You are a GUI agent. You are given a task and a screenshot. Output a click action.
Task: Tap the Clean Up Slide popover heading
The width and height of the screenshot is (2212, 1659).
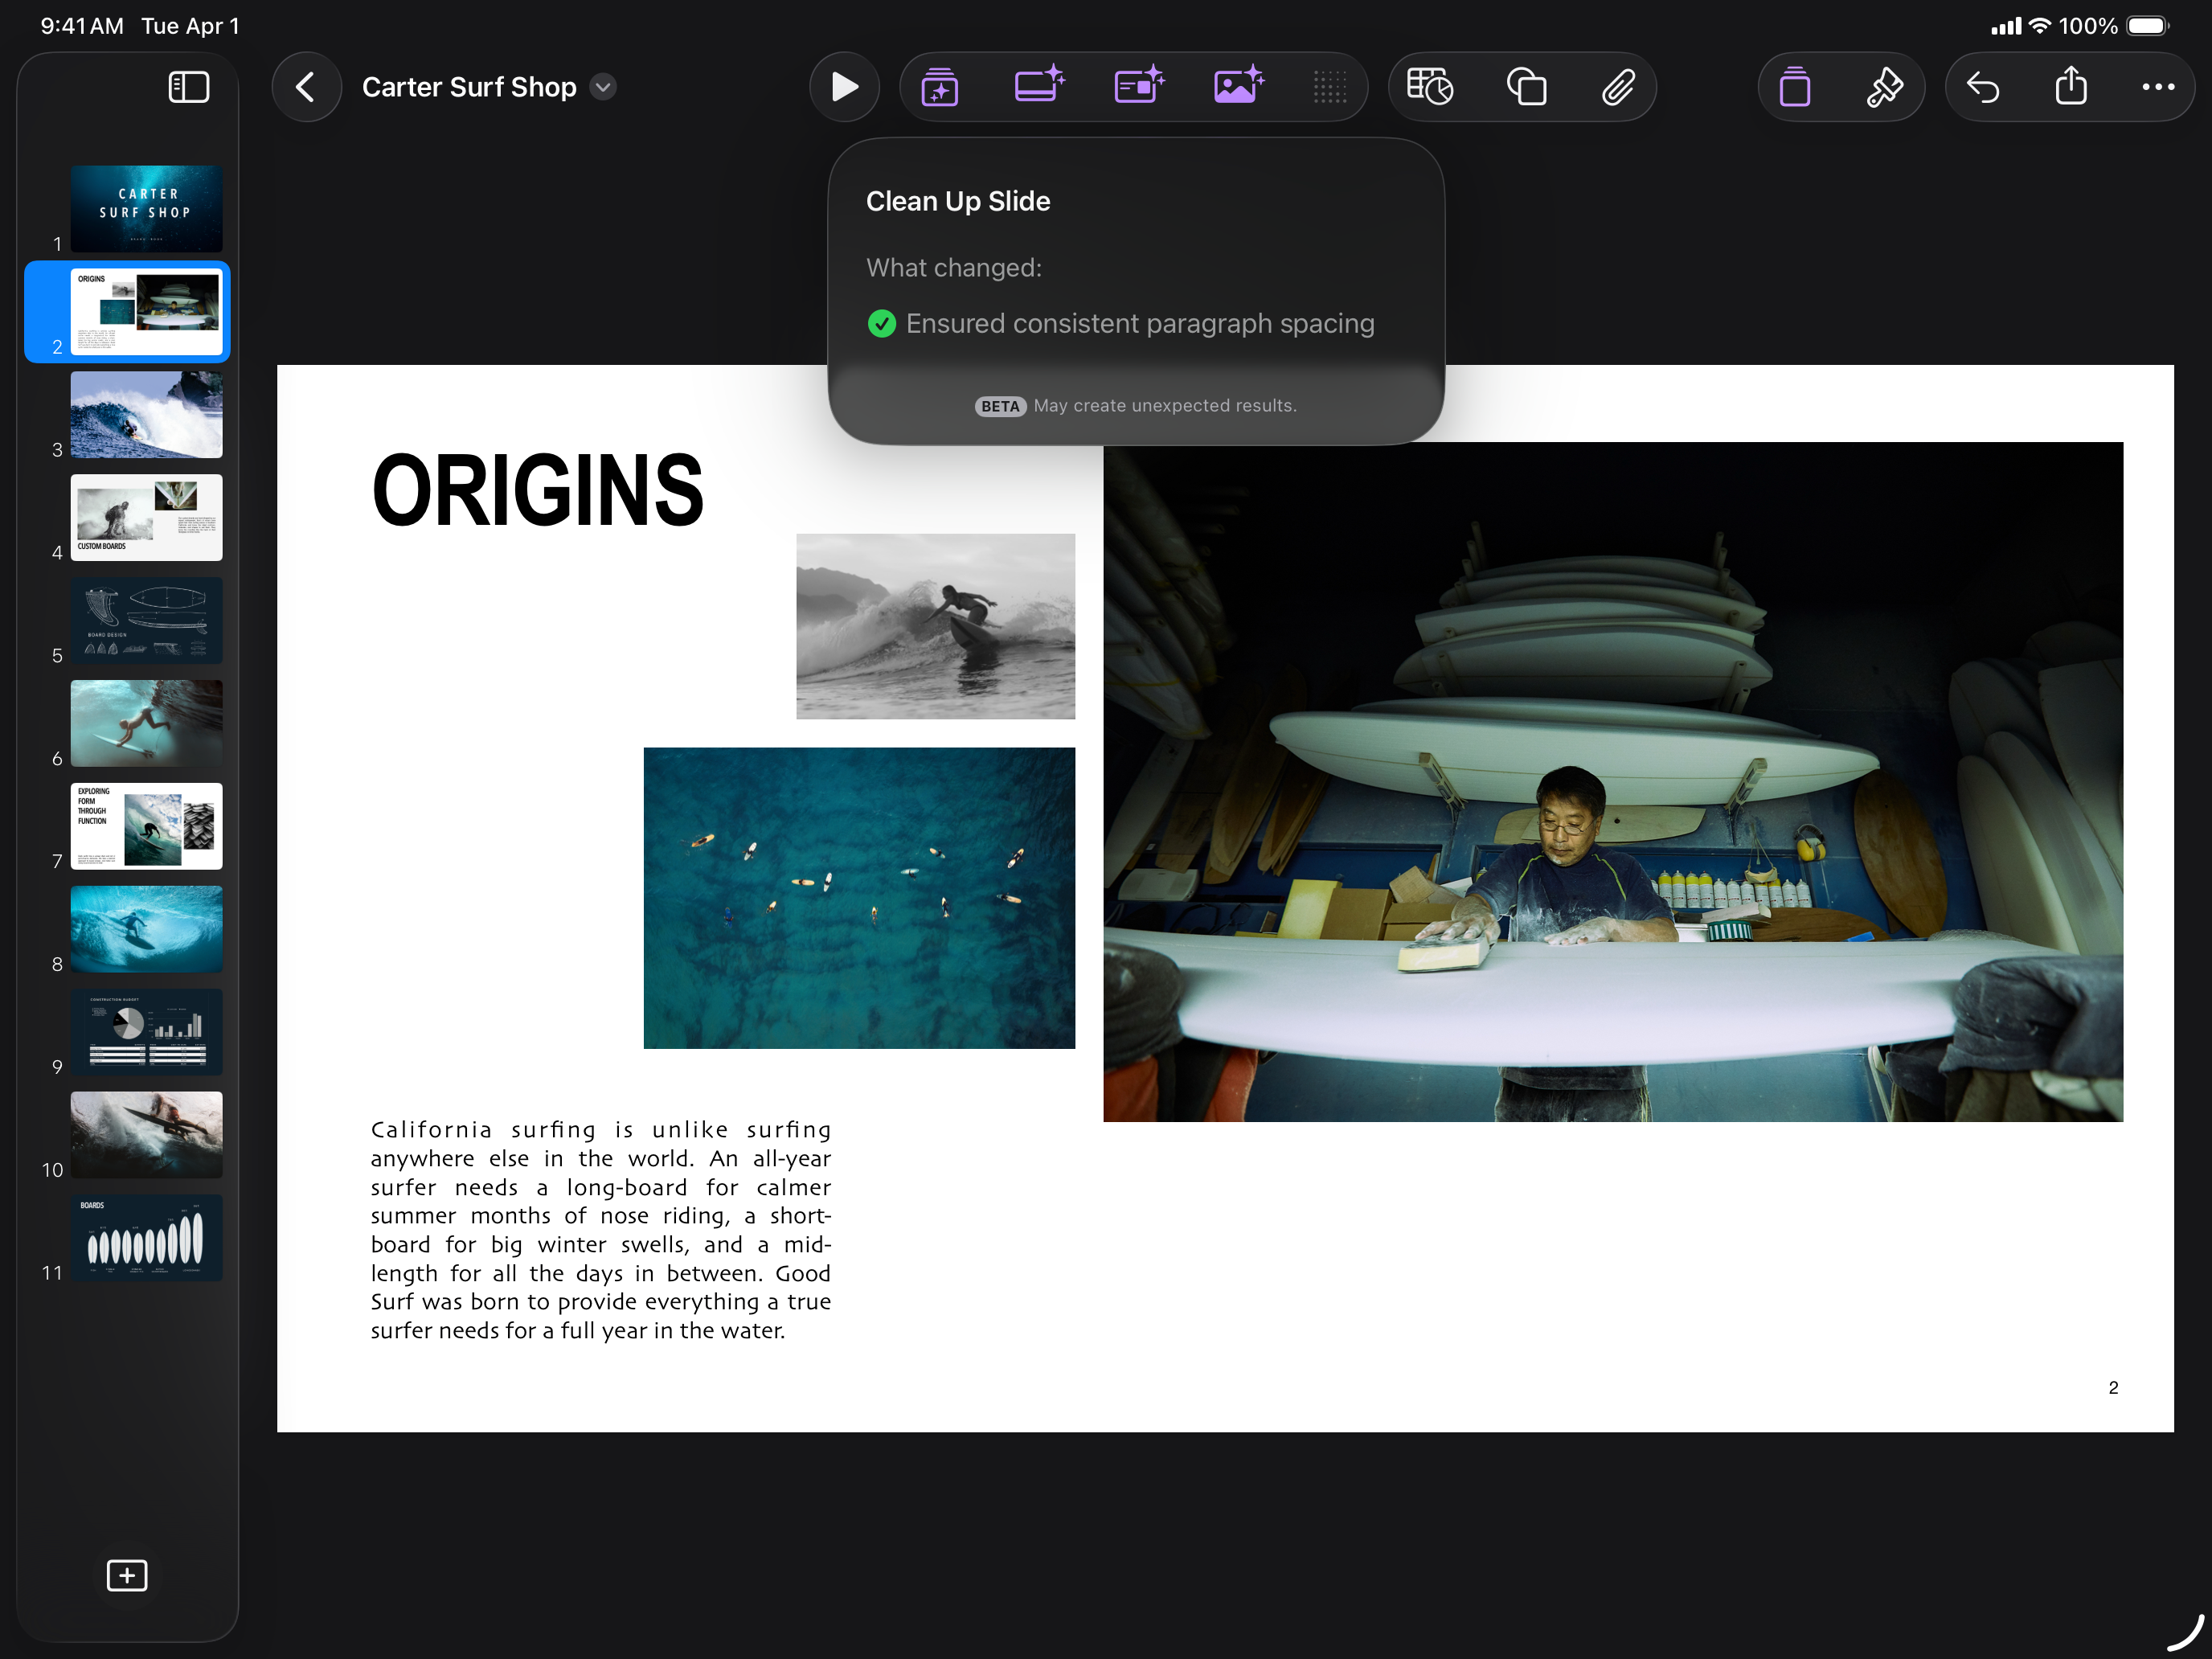tap(957, 201)
